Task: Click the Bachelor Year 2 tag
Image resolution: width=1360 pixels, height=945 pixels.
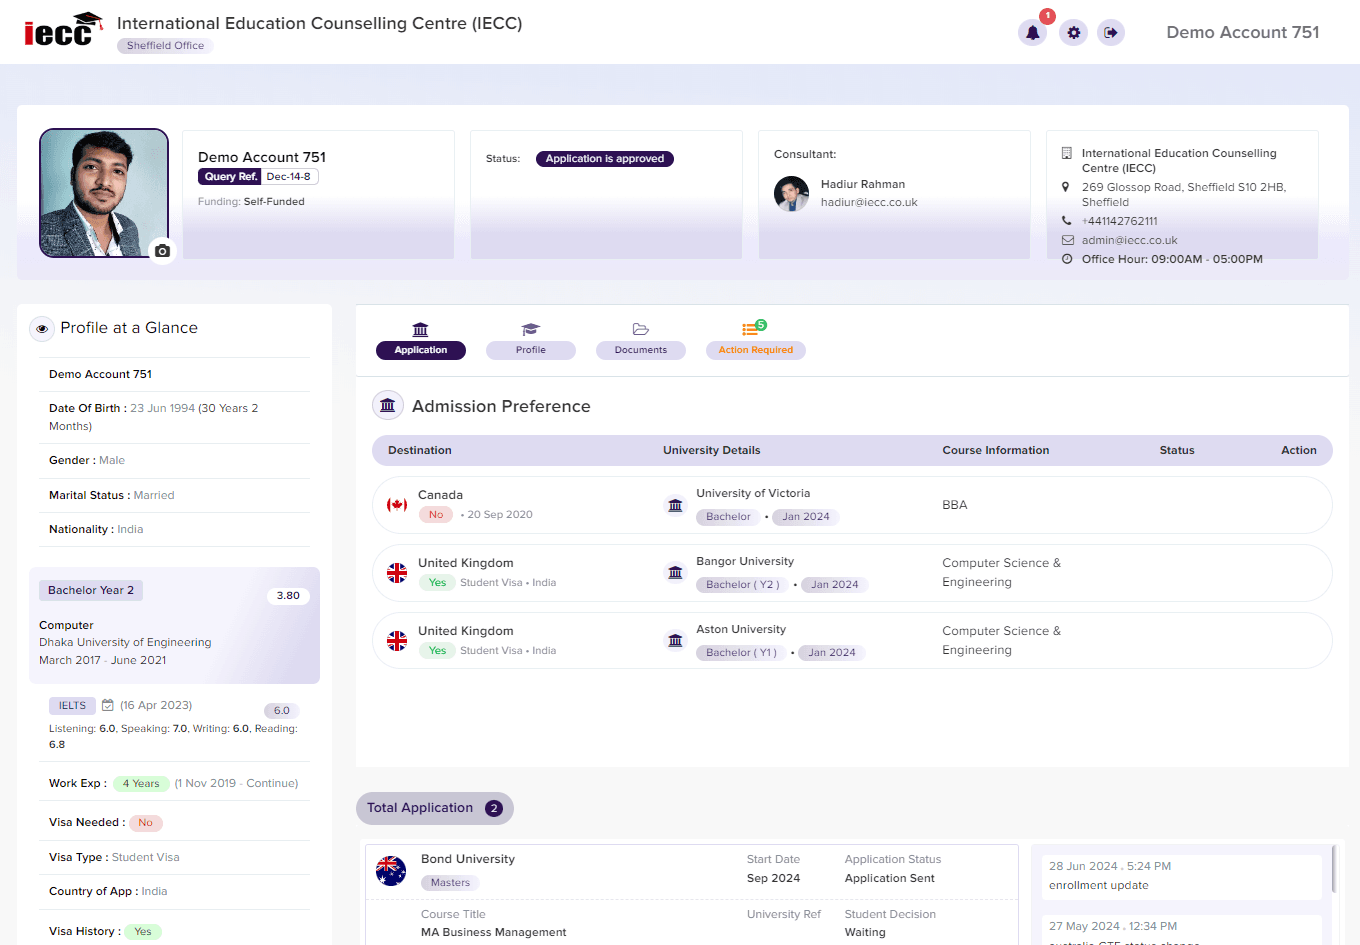Action: click(x=91, y=590)
